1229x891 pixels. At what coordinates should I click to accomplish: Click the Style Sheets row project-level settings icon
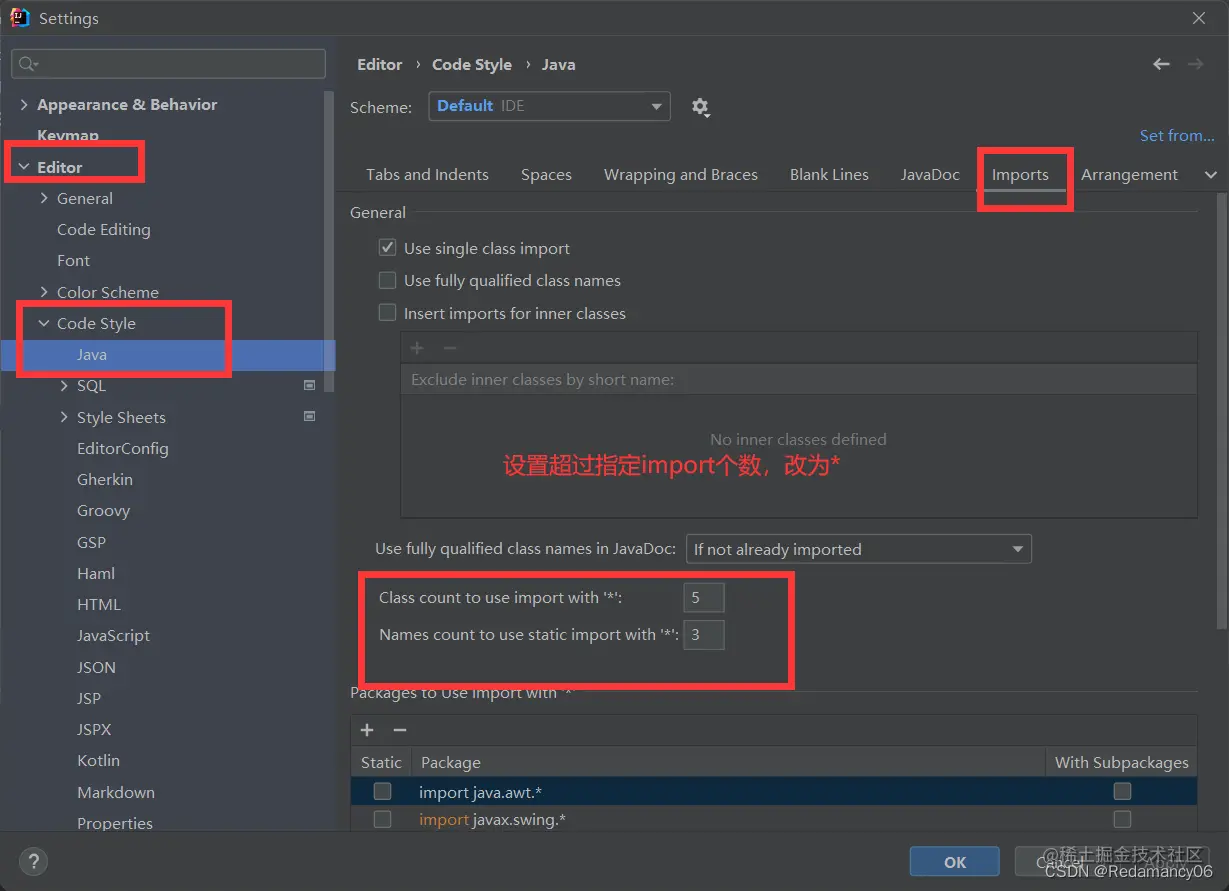click(x=310, y=416)
